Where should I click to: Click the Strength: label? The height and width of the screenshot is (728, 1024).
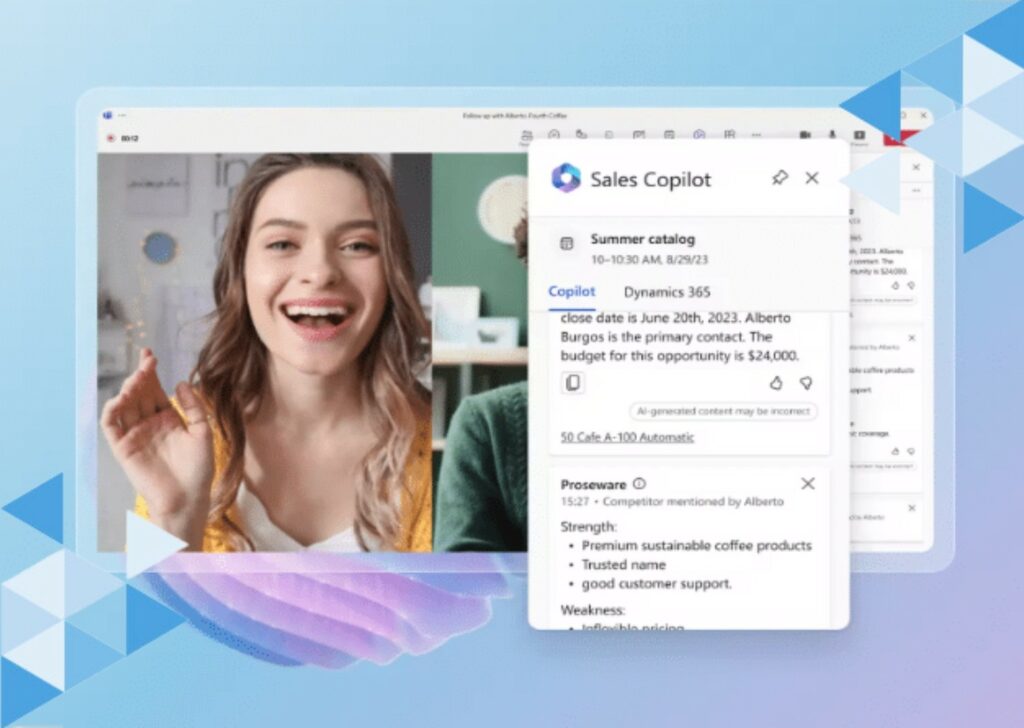[x=588, y=526]
